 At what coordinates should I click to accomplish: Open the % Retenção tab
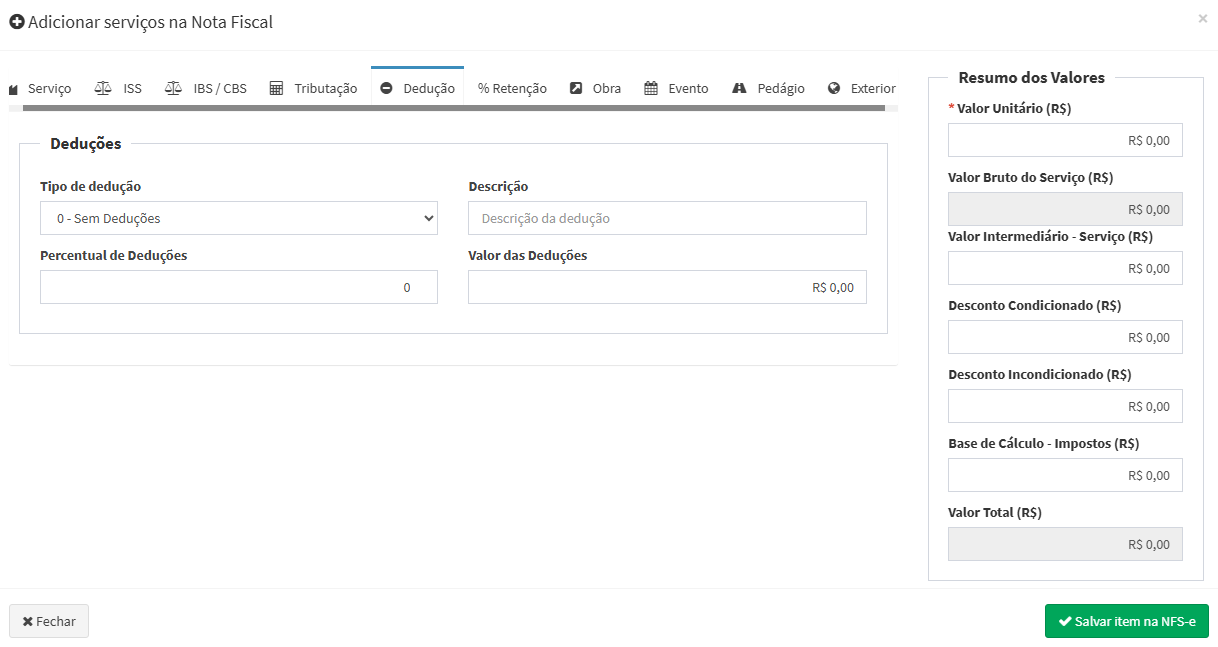click(x=512, y=88)
